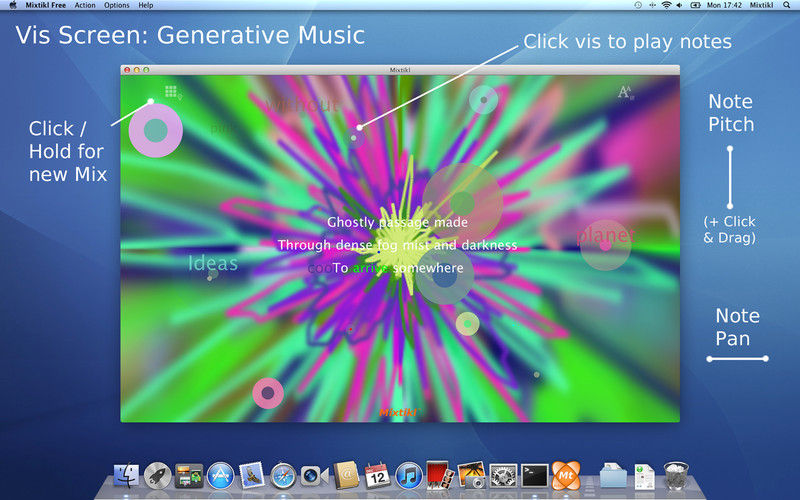Open System Preferences gear icon

tap(503, 476)
